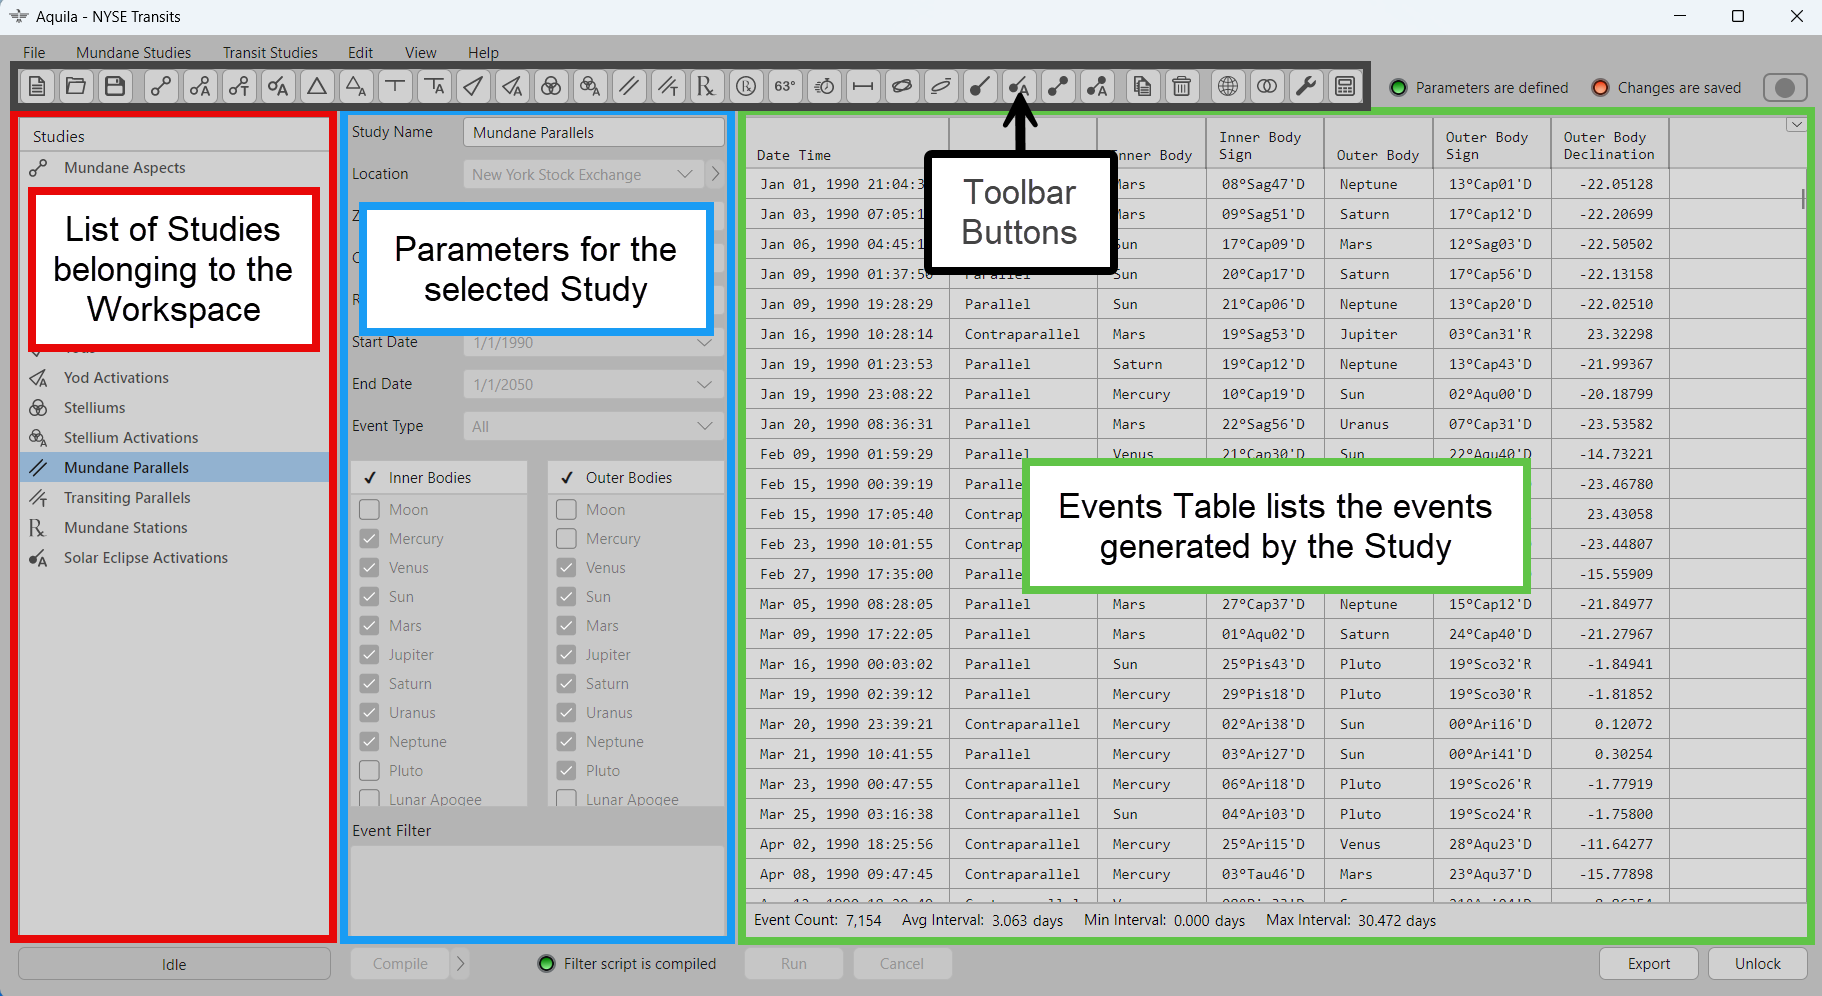1822x996 pixels.
Task: Click the 63° degree toolbar icon
Action: click(x=785, y=87)
